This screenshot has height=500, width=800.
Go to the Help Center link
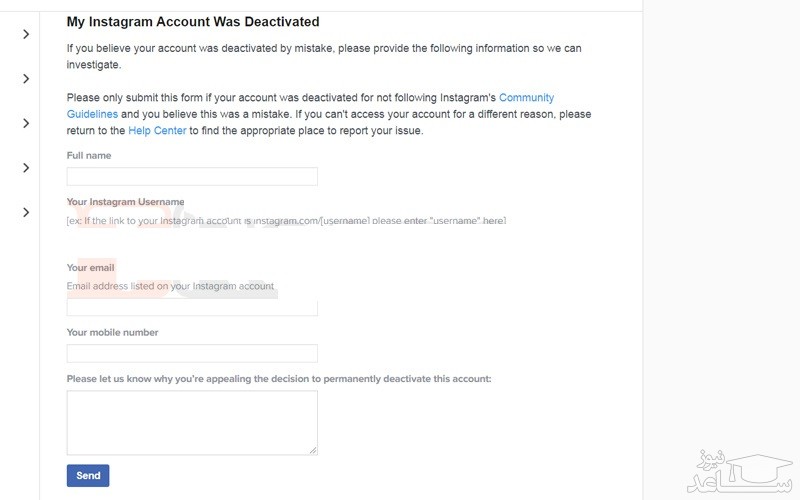pyautogui.click(x=157, y=130)
